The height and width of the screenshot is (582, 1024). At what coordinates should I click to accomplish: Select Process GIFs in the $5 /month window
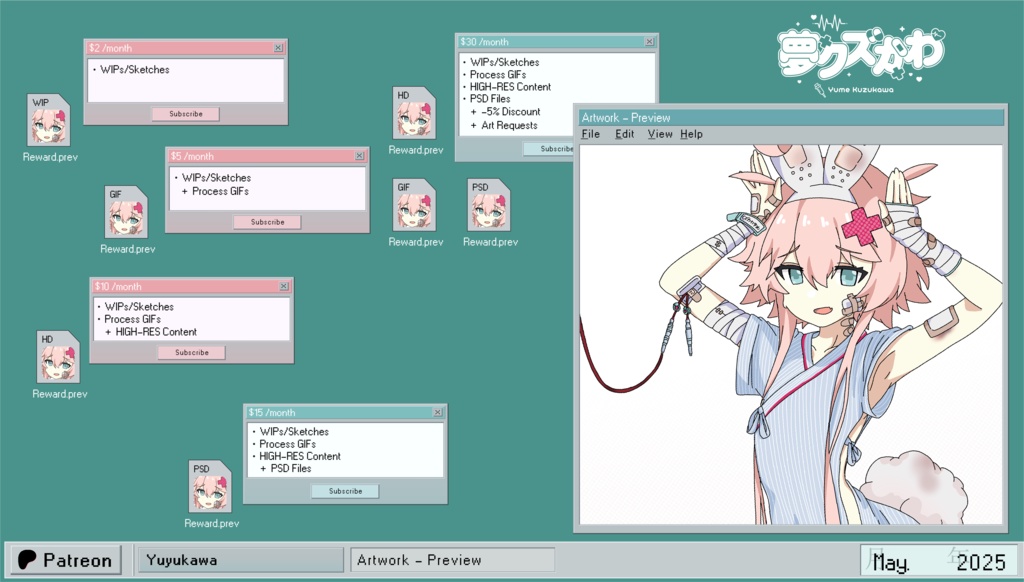tap(220, 191)
